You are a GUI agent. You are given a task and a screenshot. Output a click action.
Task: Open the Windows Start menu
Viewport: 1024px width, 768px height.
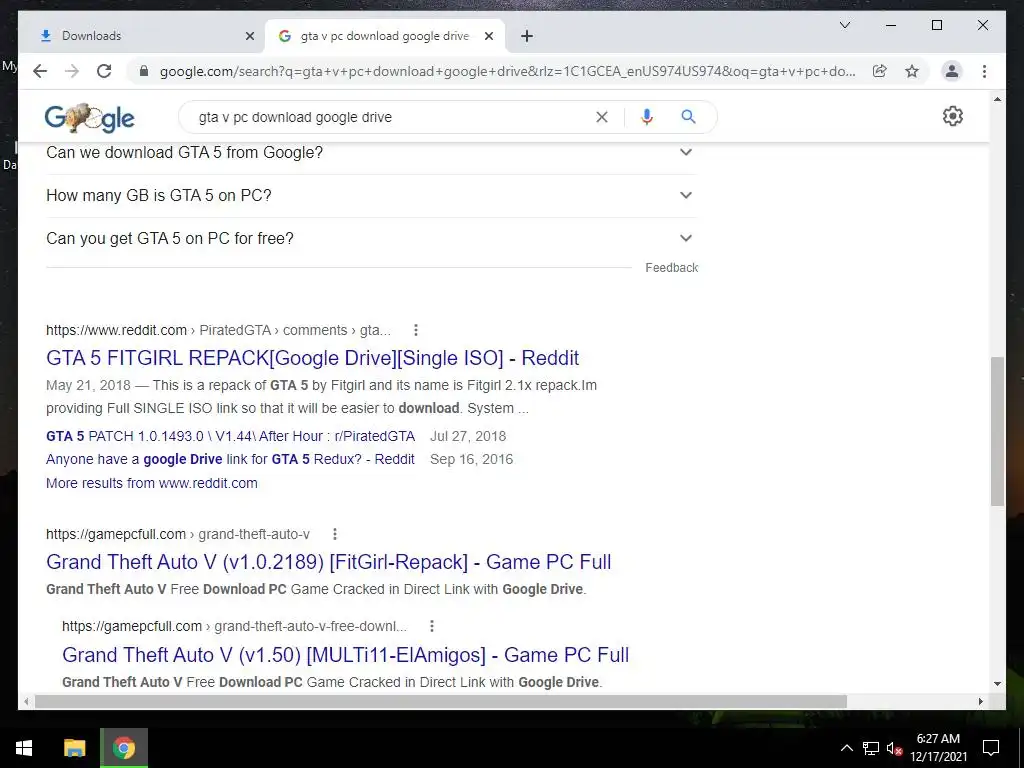pyautogui.click(x=24, y=748)
